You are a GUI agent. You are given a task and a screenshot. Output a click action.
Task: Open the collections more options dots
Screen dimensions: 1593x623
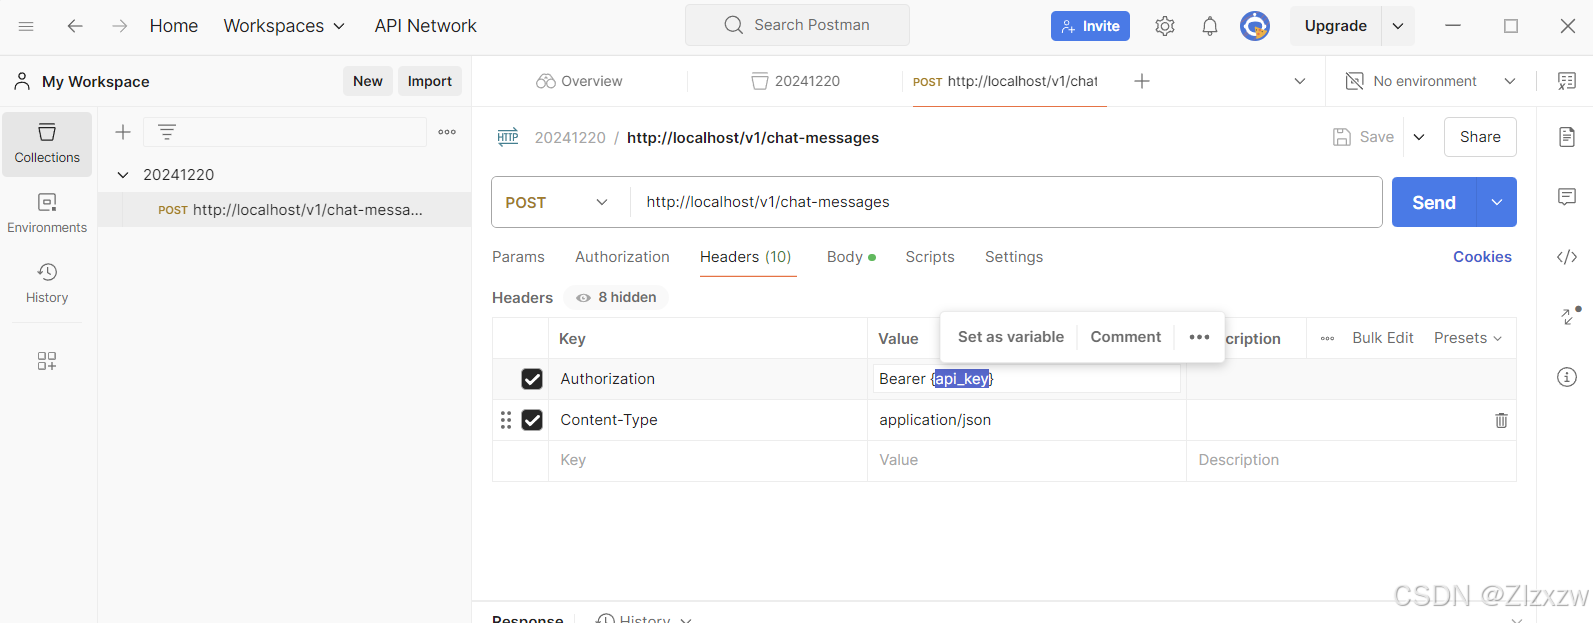point(447,132)
